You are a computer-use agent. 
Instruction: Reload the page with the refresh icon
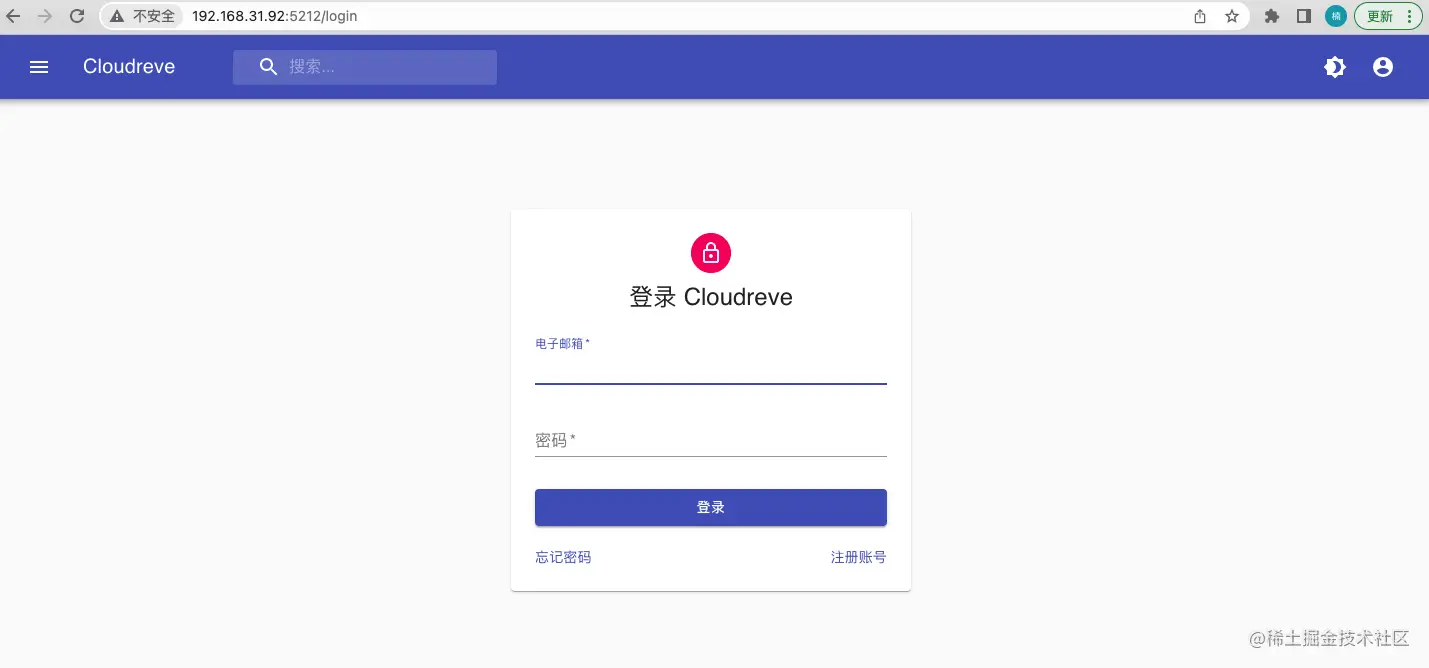(x=77, y=16)
